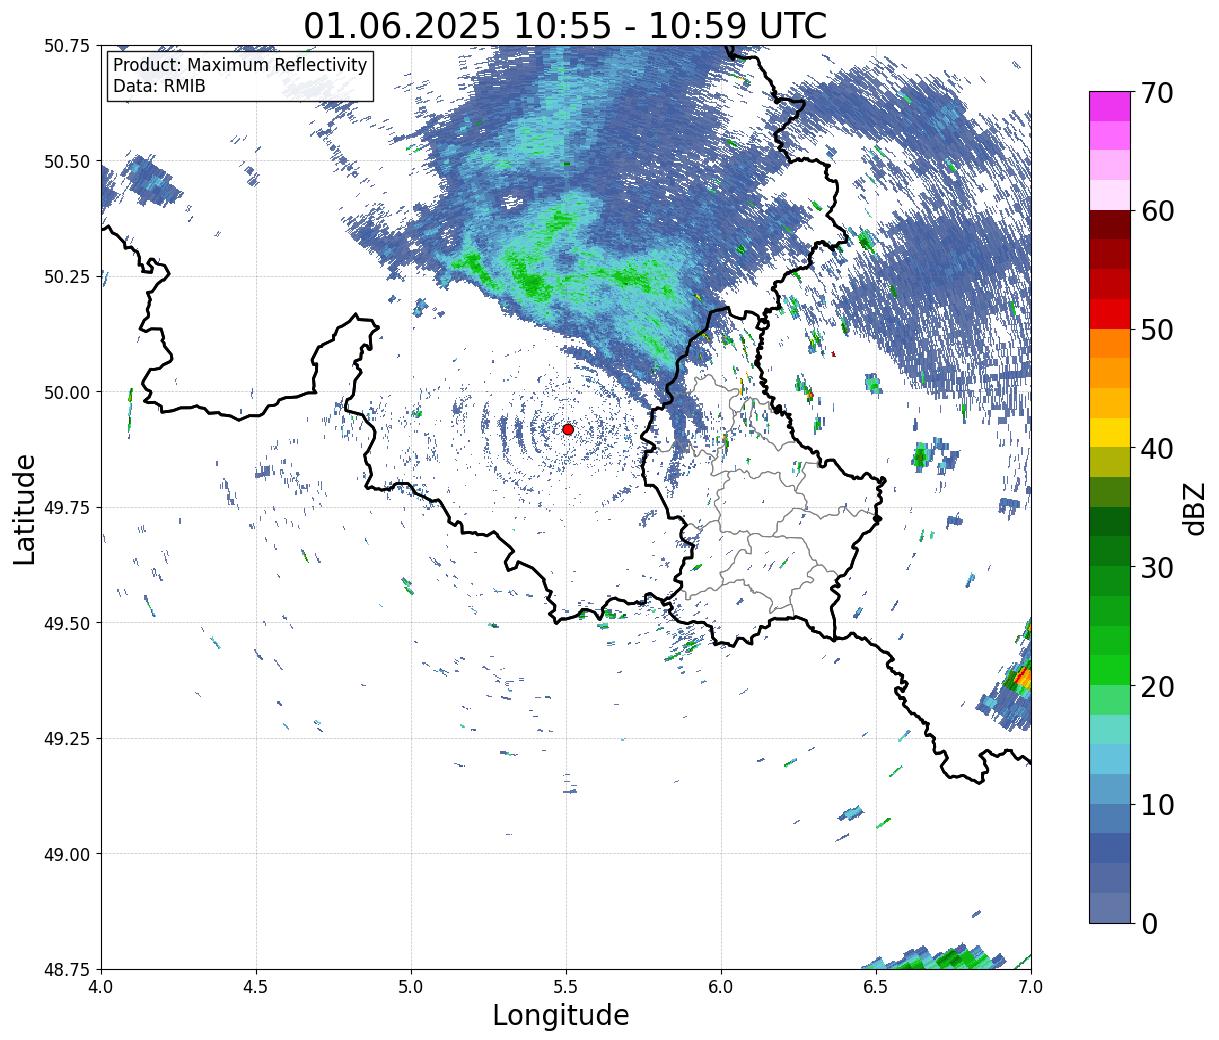Click the colorbar tick label 10
1219x1040 pixels.
click(x=1156, y=805)
